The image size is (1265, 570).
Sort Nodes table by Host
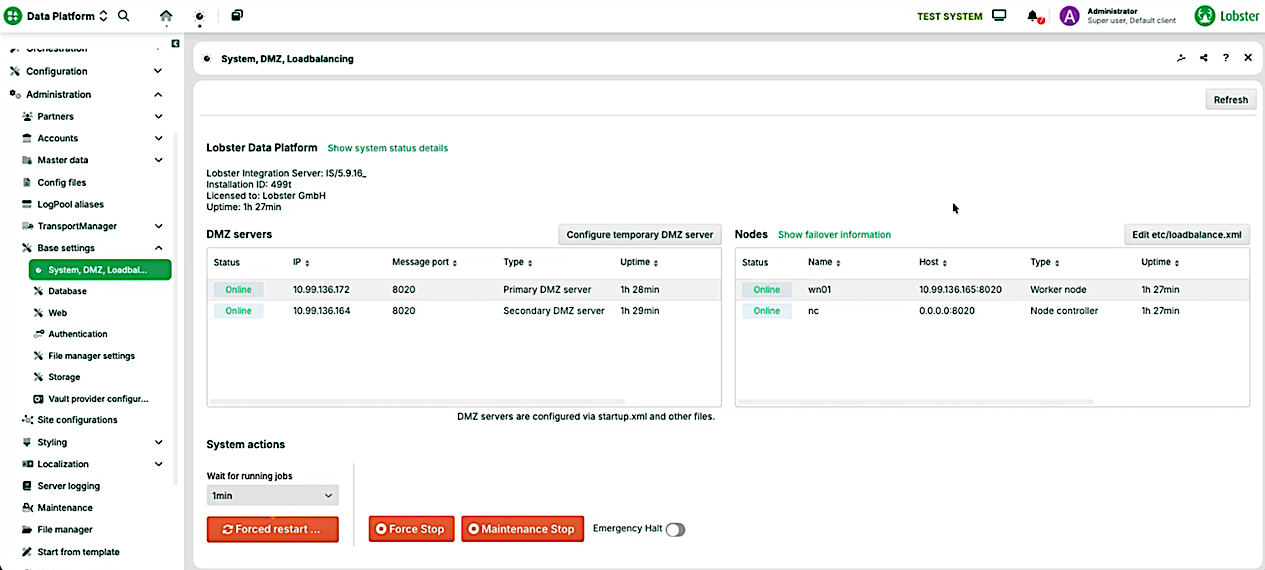coord(933,262)
